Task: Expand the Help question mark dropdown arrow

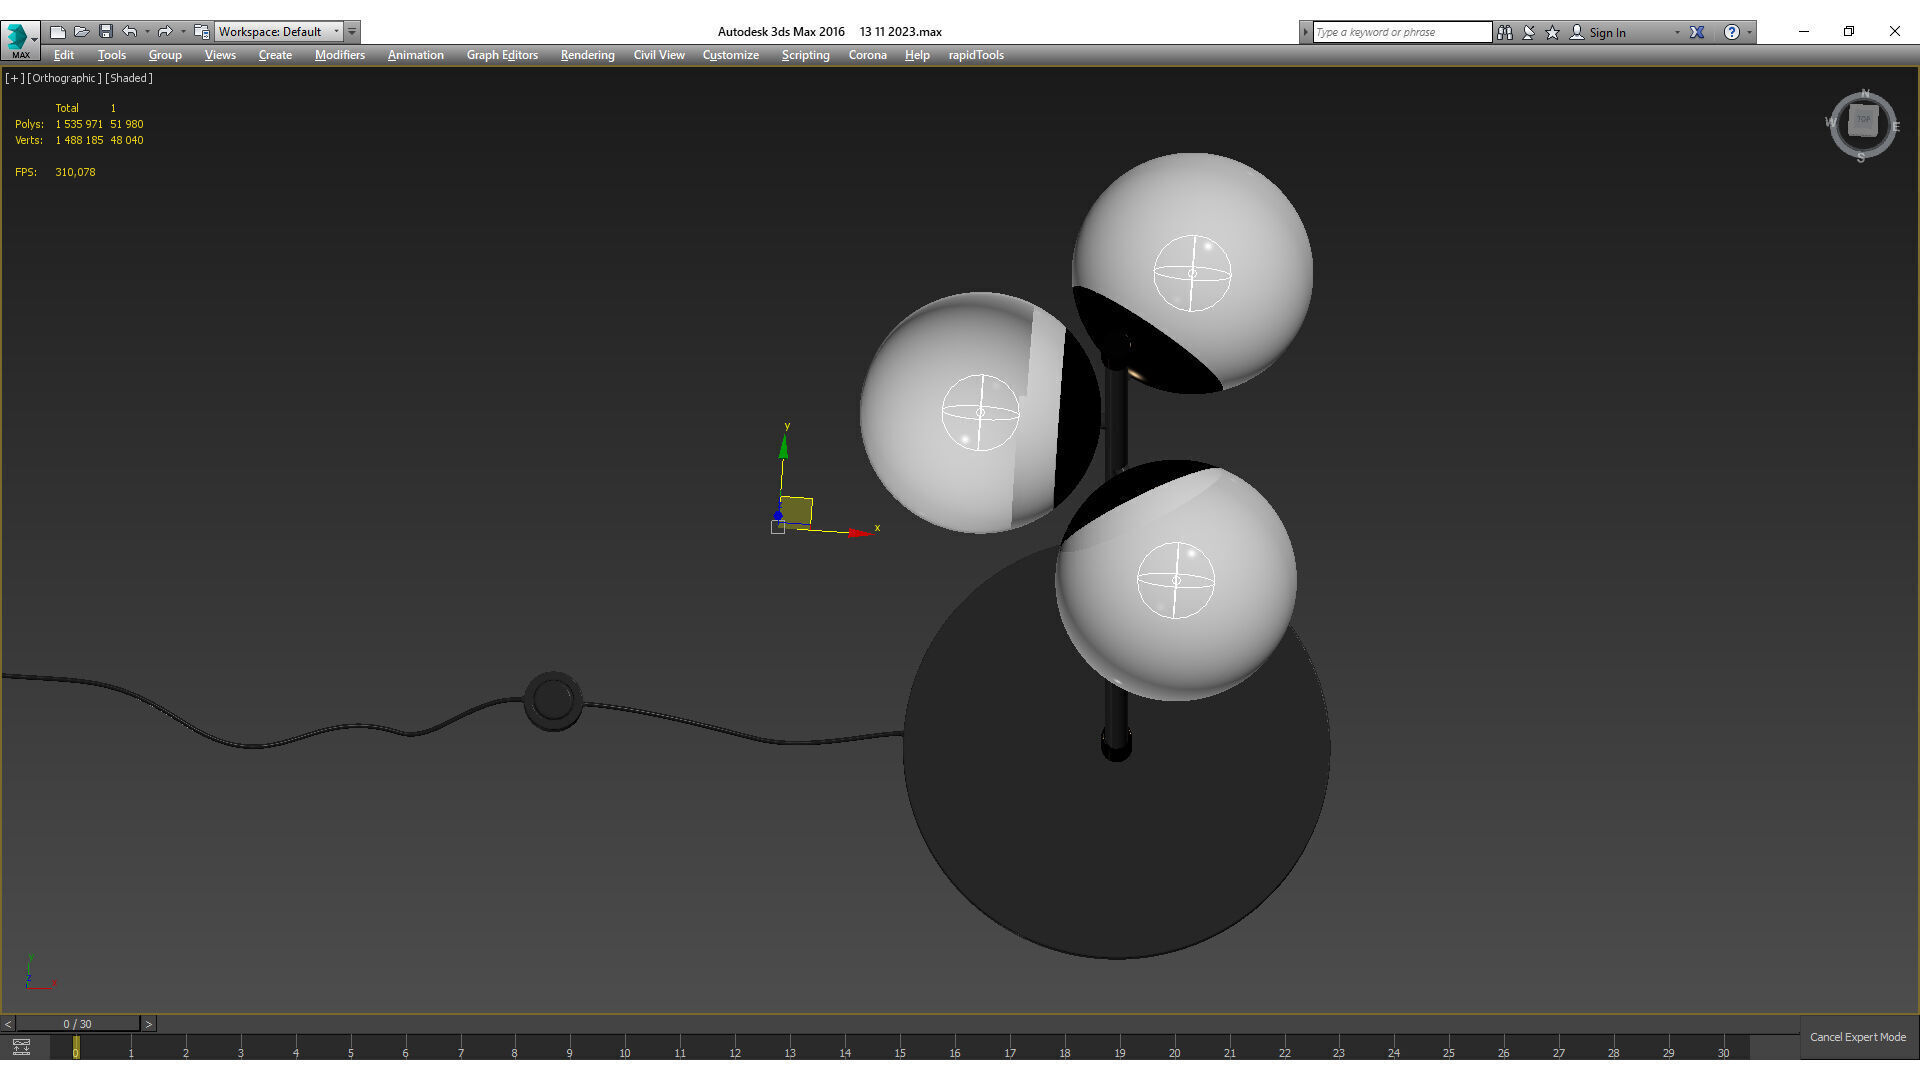Action: pos(1749,32)
